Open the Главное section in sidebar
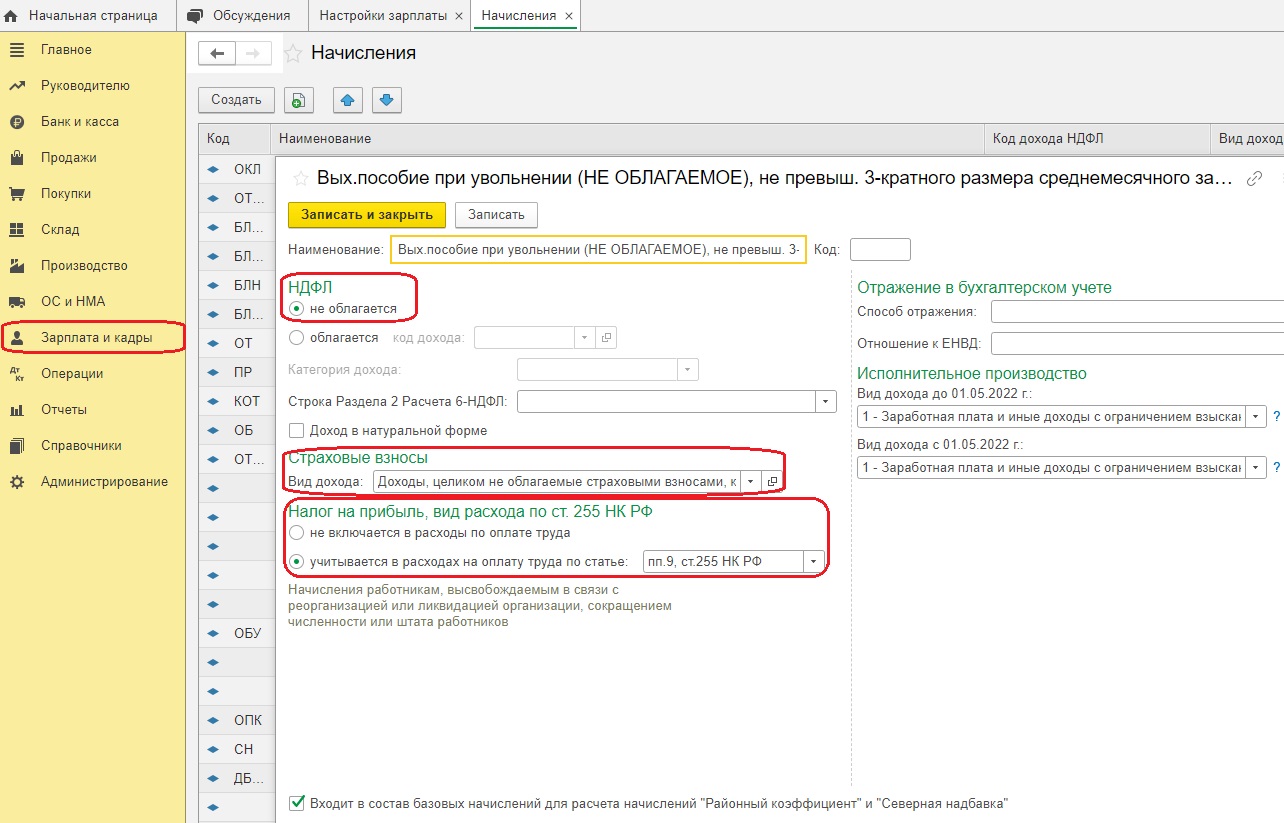This screenshot has height=823, width=1284. [x=66, y=50]
